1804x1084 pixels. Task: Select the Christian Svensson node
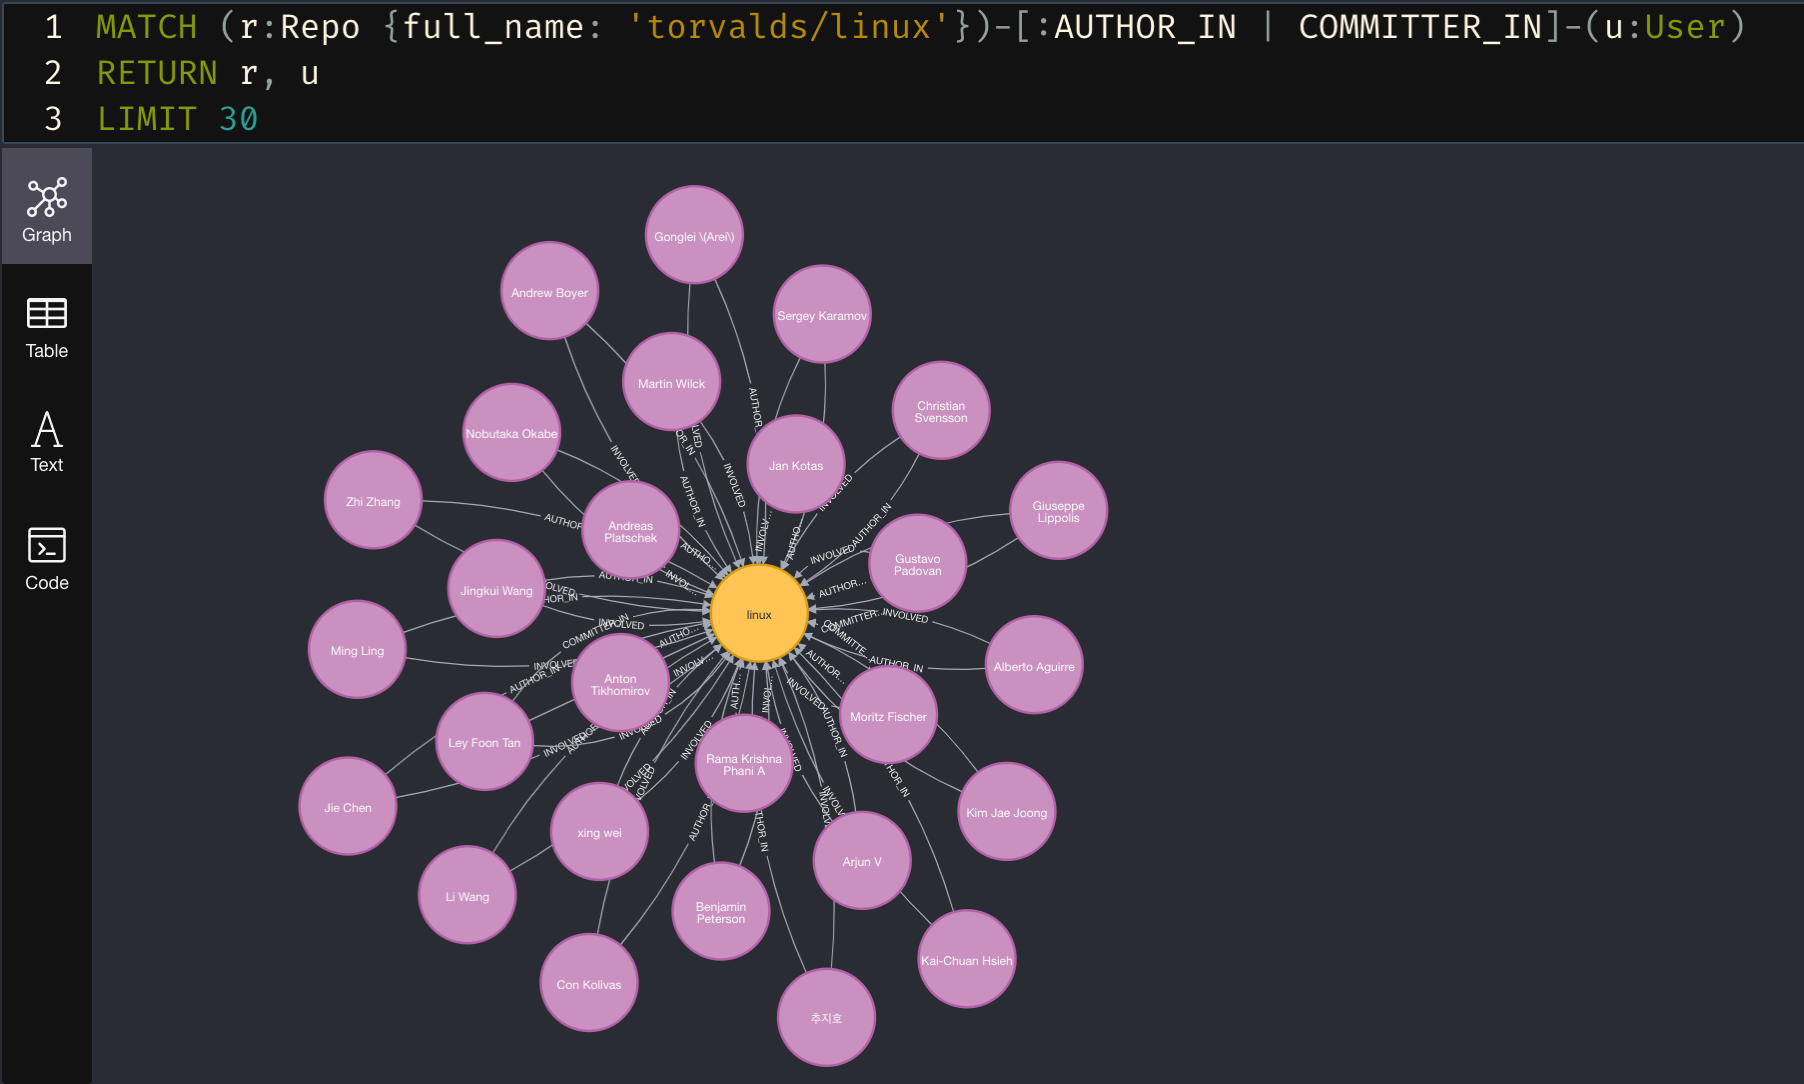(941, 410)
